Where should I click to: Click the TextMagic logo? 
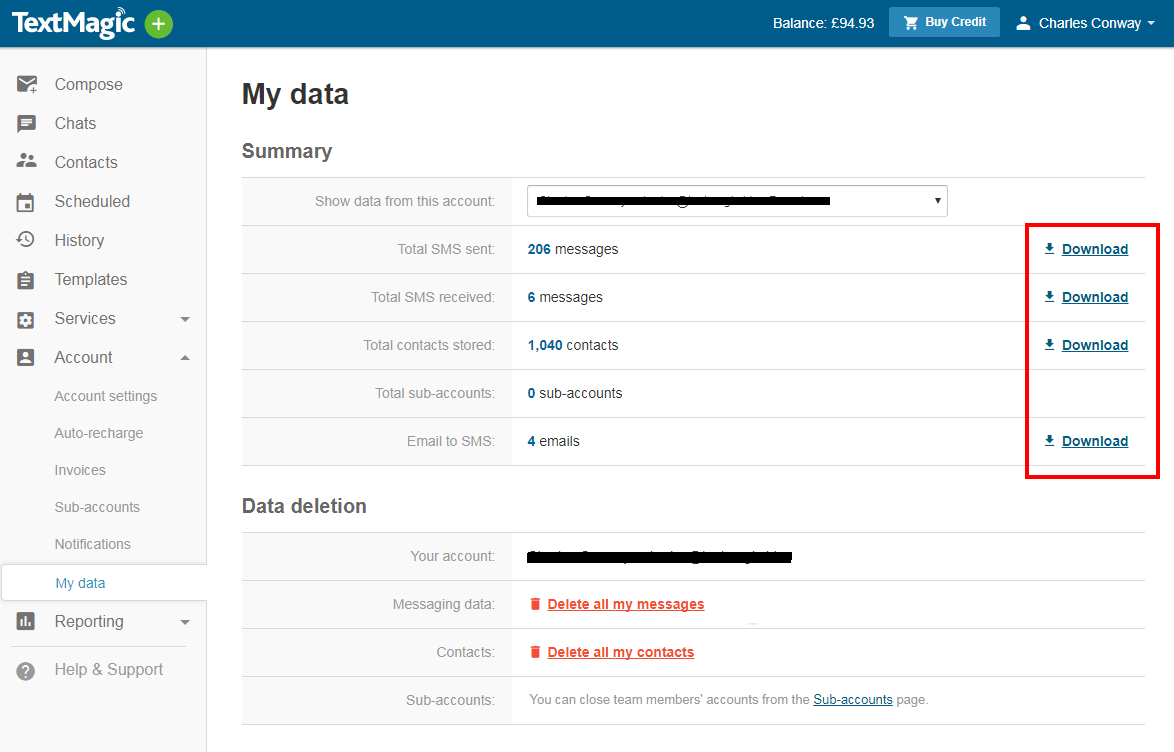coord(73,23)
